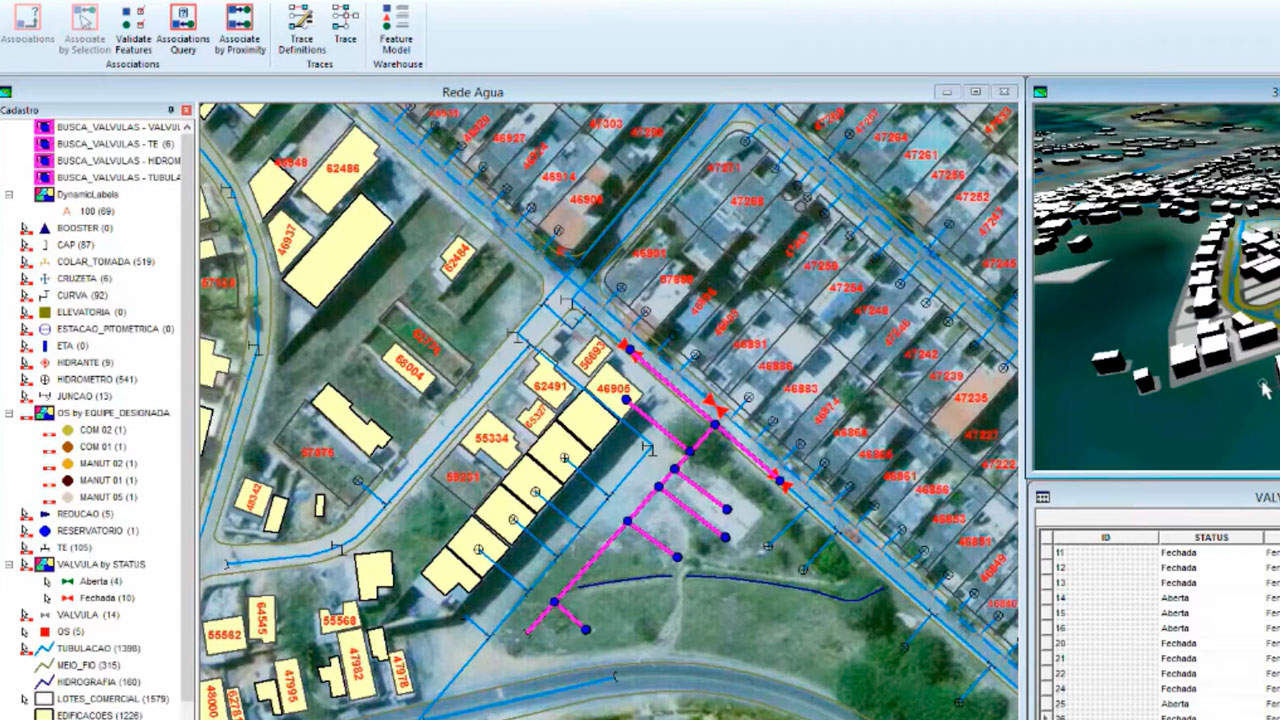Toggle the locatable arrow beside RESERVATORIO
The width and height of the screenshot is (1280, 720).
click(x=25, y=531)
